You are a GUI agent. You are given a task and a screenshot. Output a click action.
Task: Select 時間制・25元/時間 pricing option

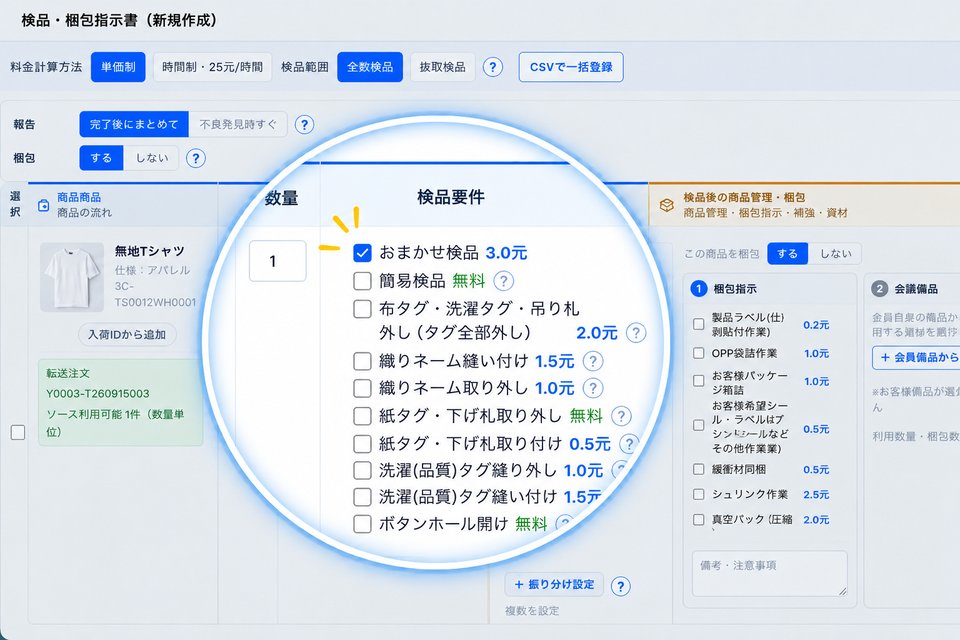point(212,67)
